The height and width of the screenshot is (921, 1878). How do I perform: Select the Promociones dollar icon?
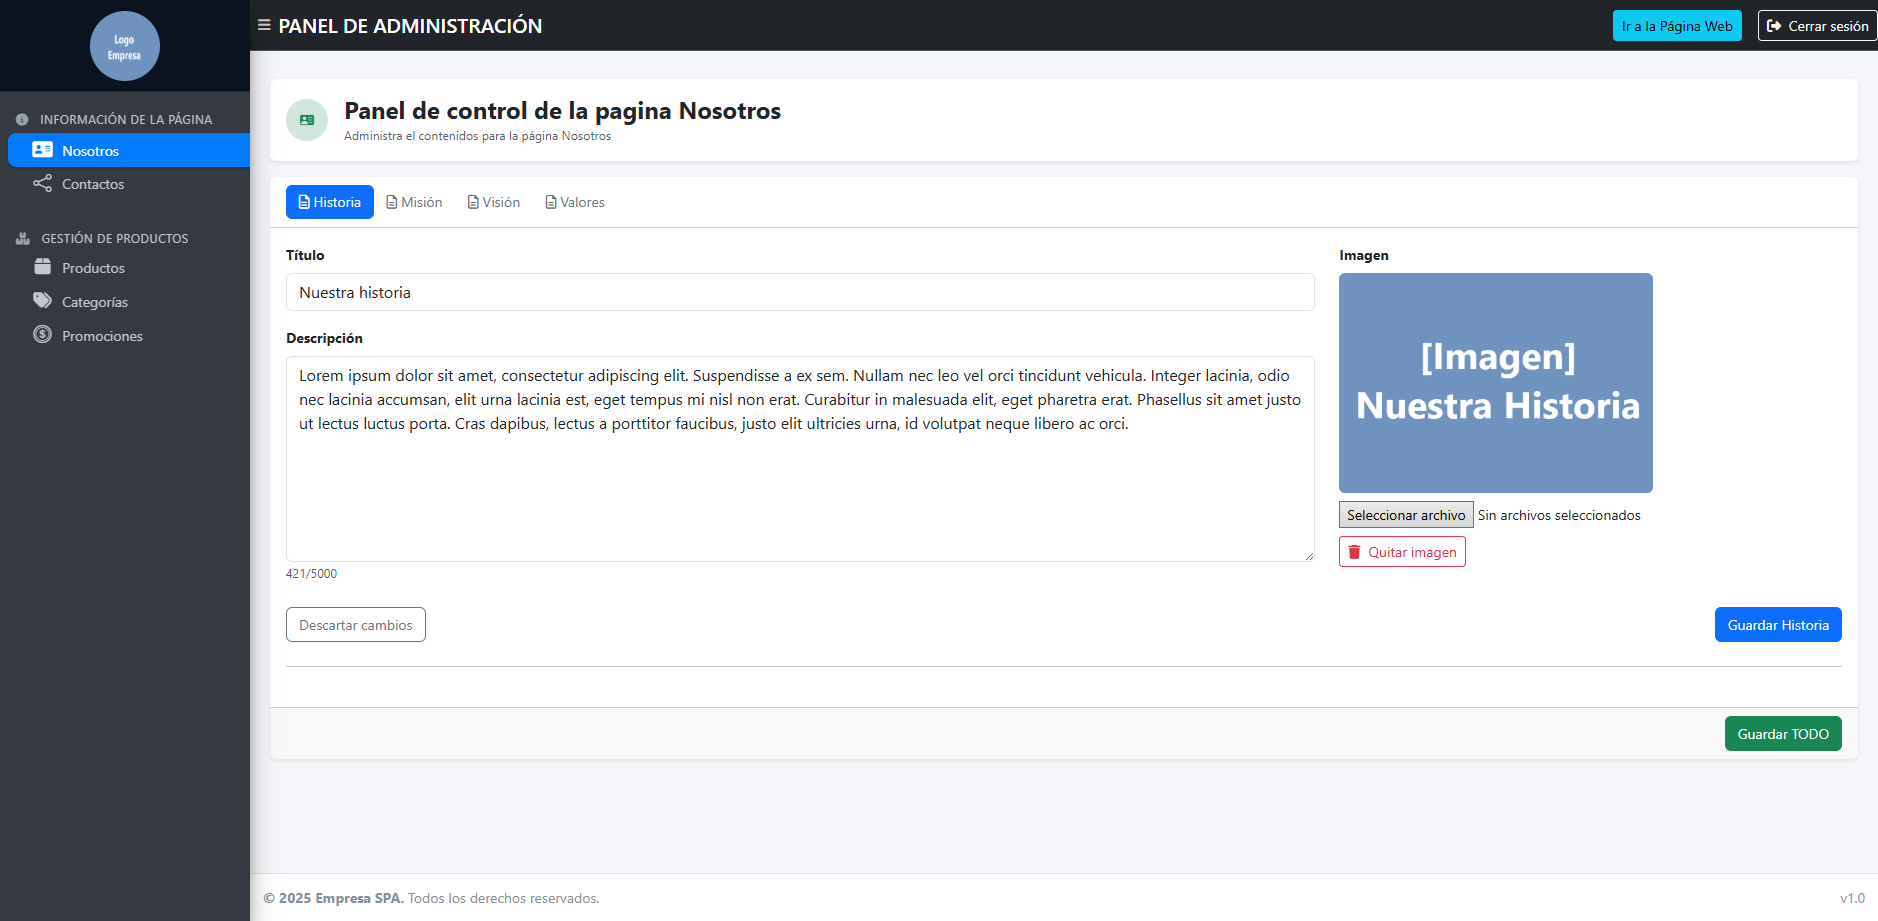tap(41, 335)
